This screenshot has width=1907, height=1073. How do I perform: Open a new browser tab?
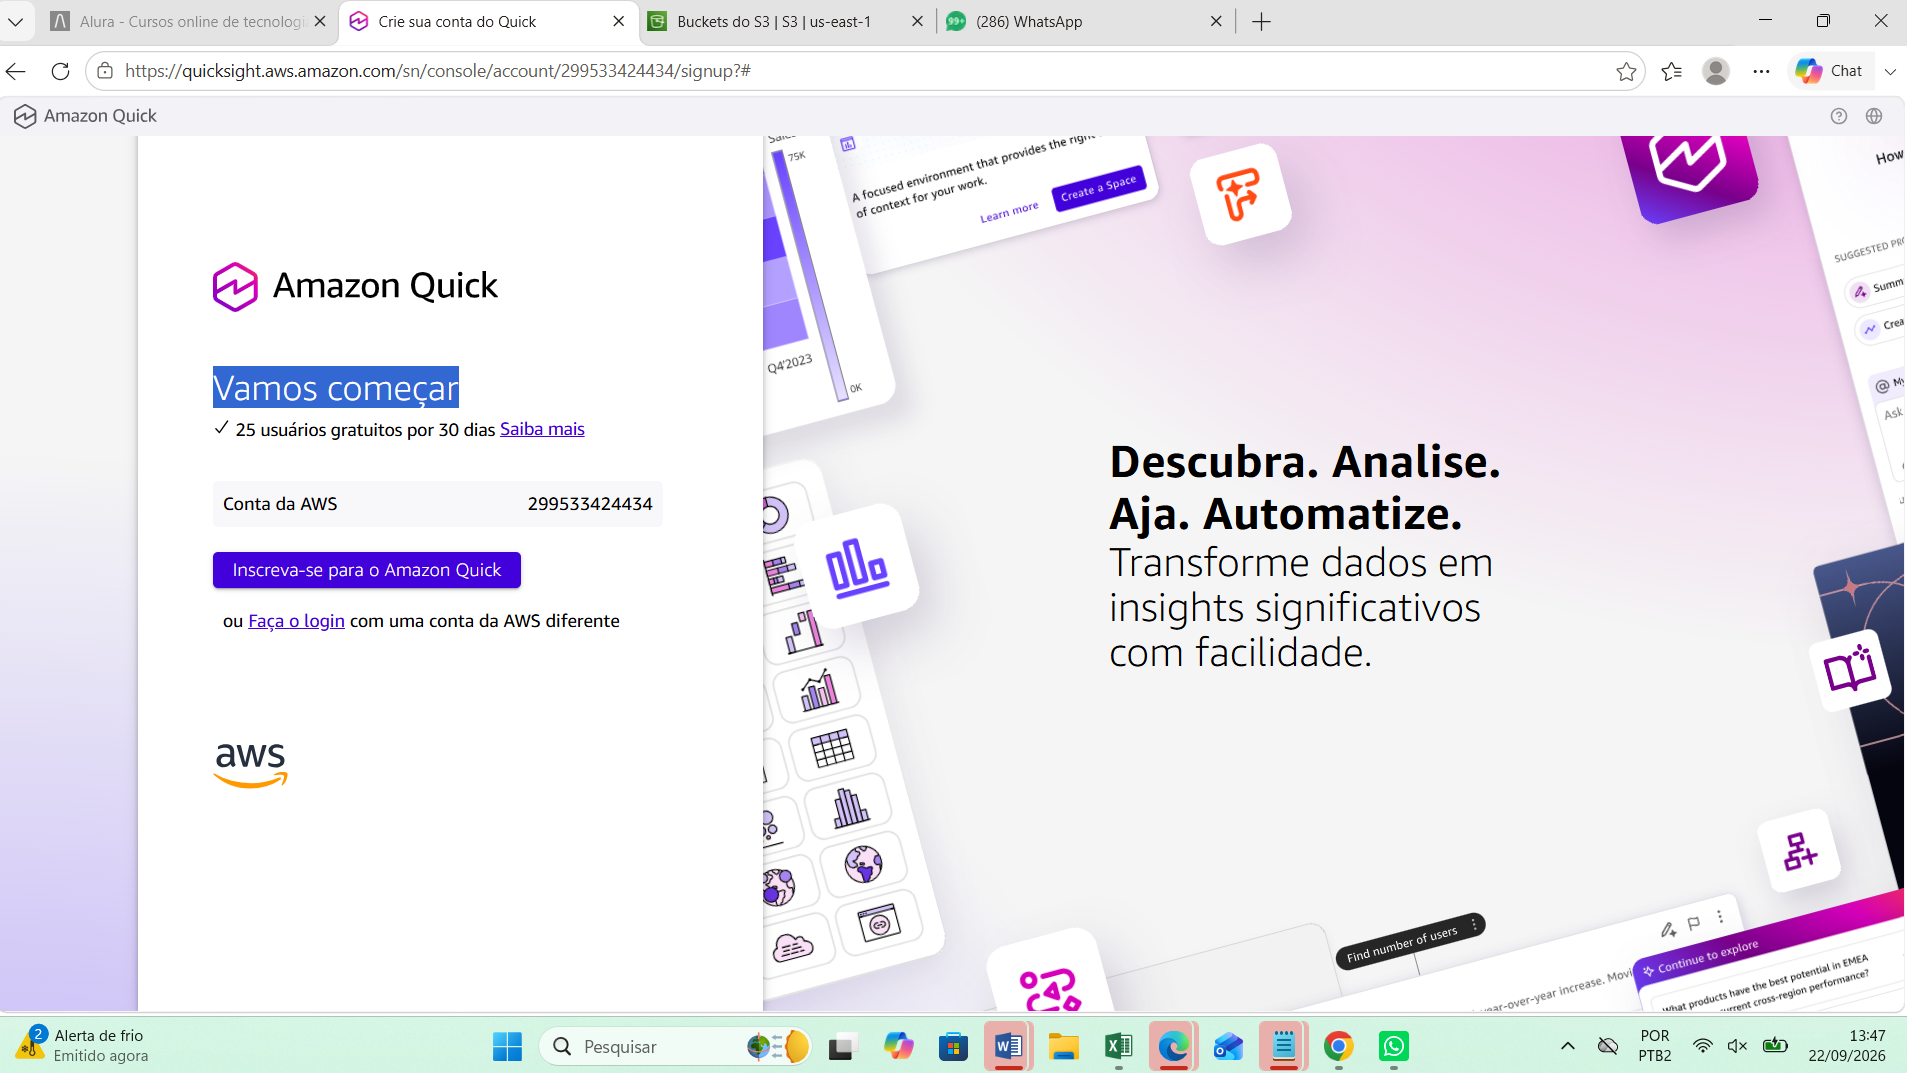[x=1261, y=21]
